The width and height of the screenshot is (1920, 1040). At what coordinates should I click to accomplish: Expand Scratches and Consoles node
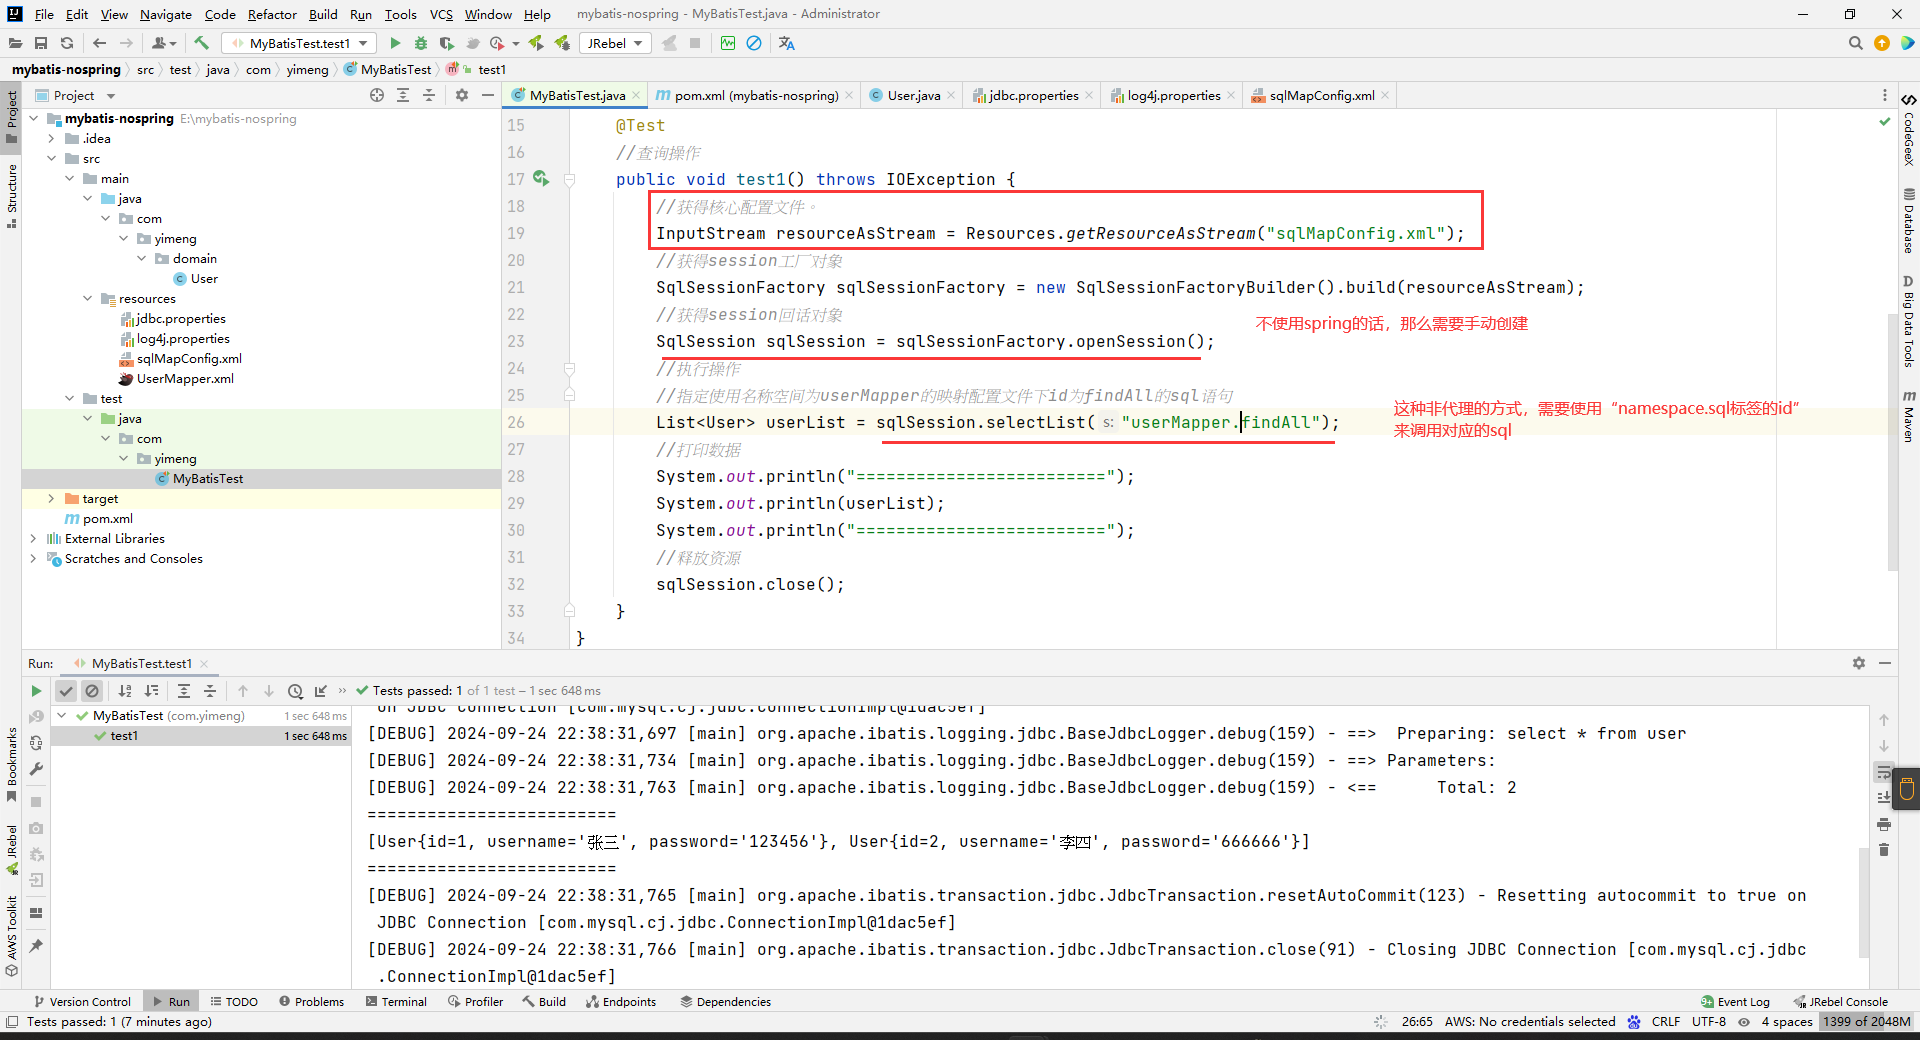(34, 558)
